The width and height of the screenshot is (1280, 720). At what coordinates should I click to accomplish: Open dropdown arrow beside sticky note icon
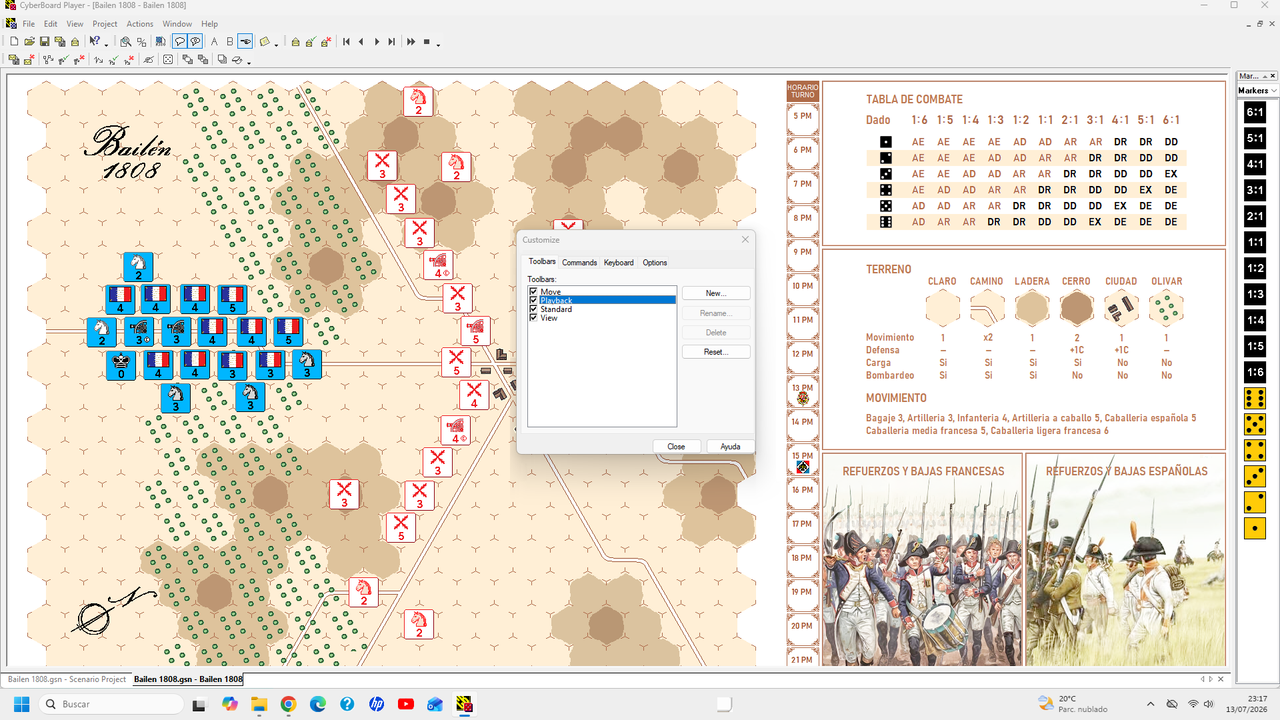point(276,43)
